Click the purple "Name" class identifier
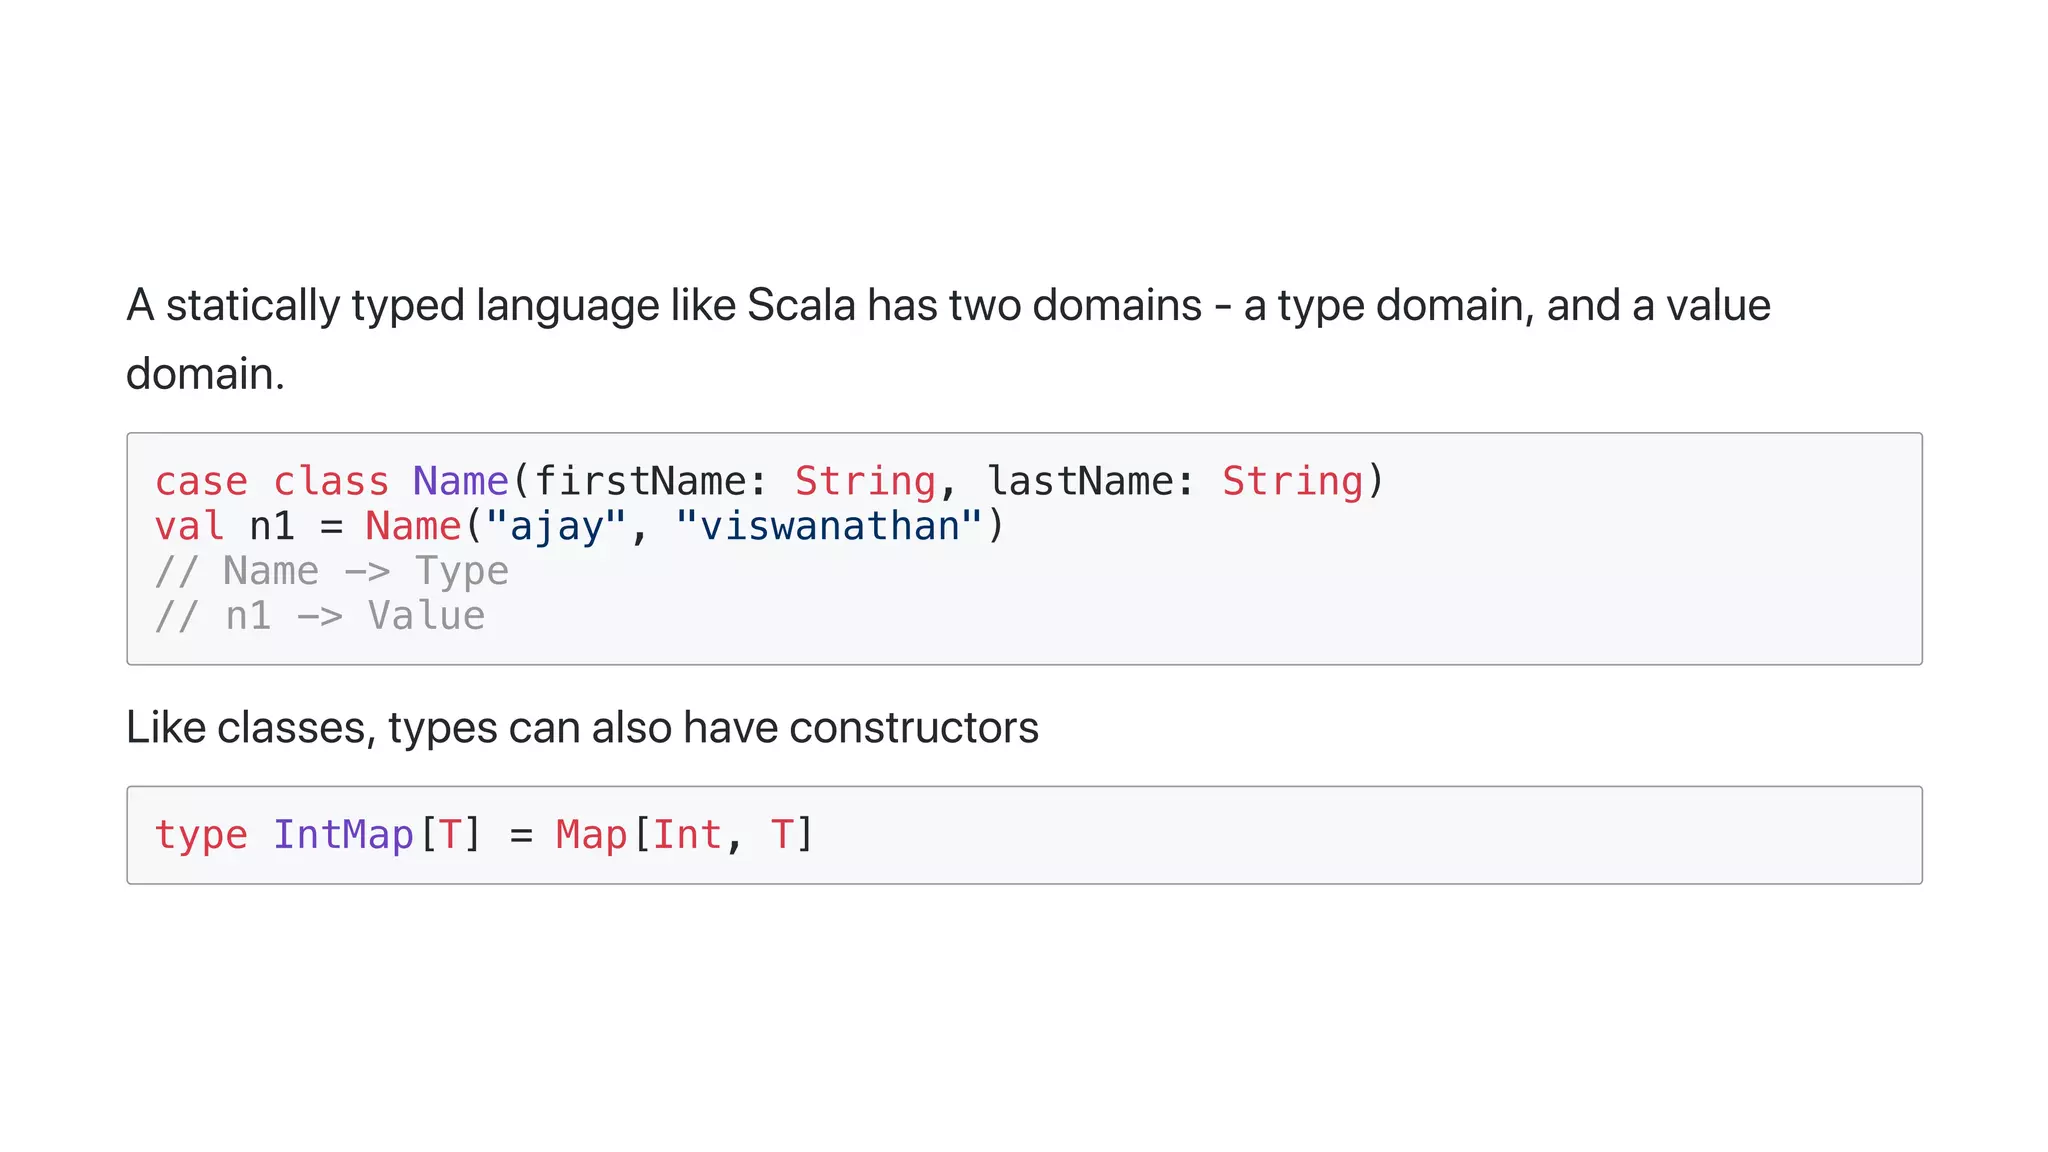 pyautogui.click(x=461, y=482)
